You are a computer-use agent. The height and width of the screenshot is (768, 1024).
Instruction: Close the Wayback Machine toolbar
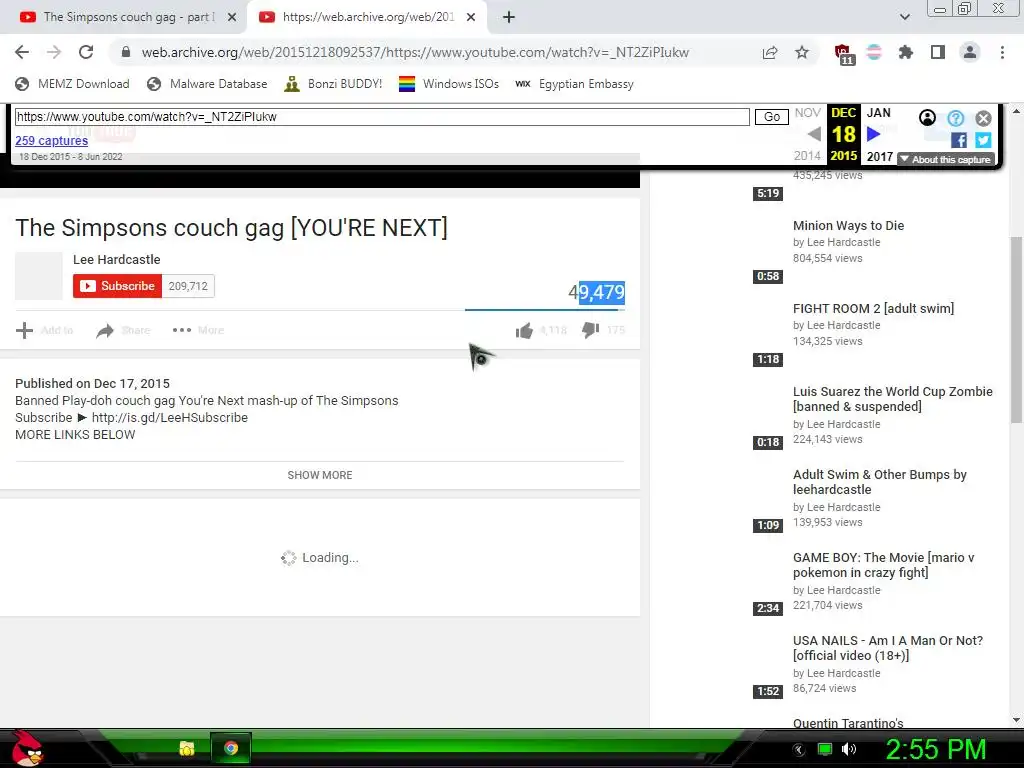click(x=984, y=118)
